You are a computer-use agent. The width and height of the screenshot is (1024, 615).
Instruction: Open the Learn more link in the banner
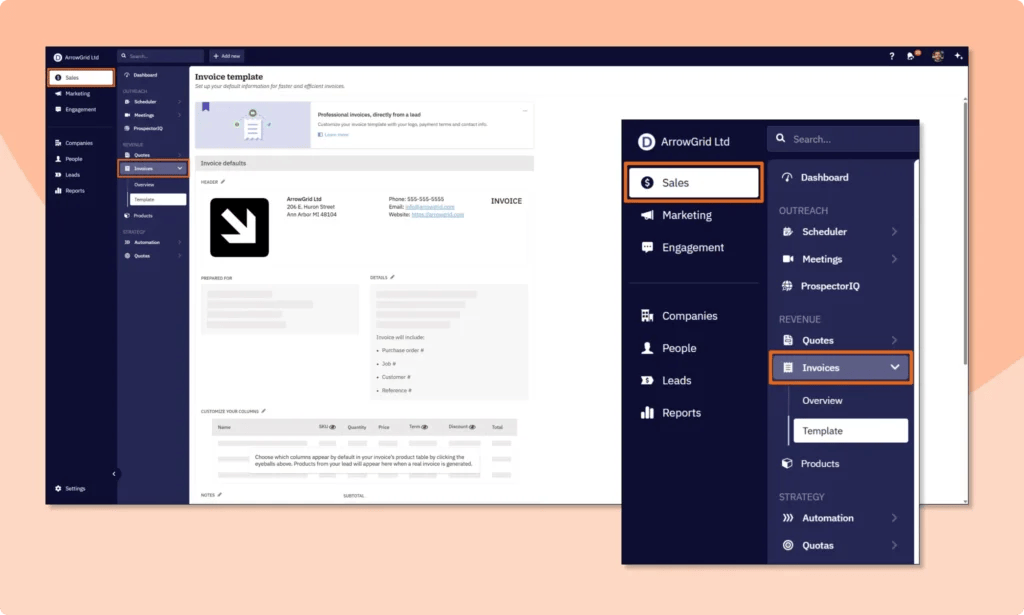[x=335, y=135]
